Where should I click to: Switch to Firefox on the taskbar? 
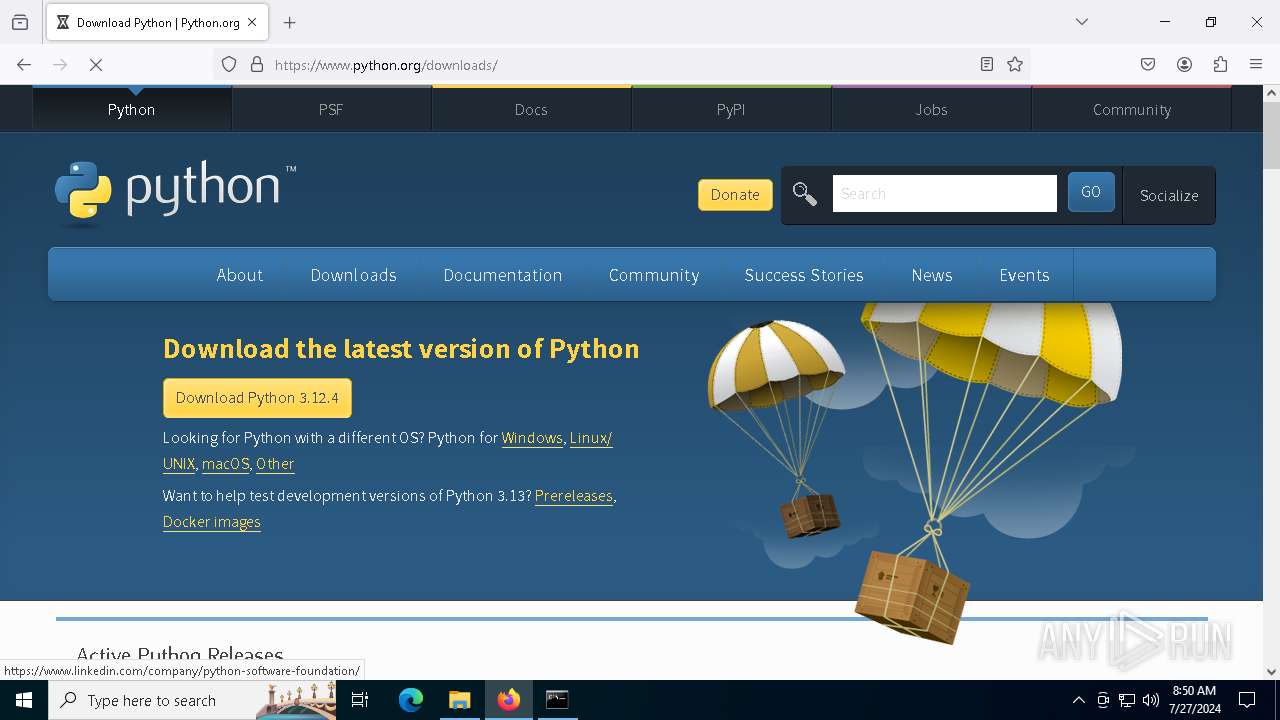509,700
